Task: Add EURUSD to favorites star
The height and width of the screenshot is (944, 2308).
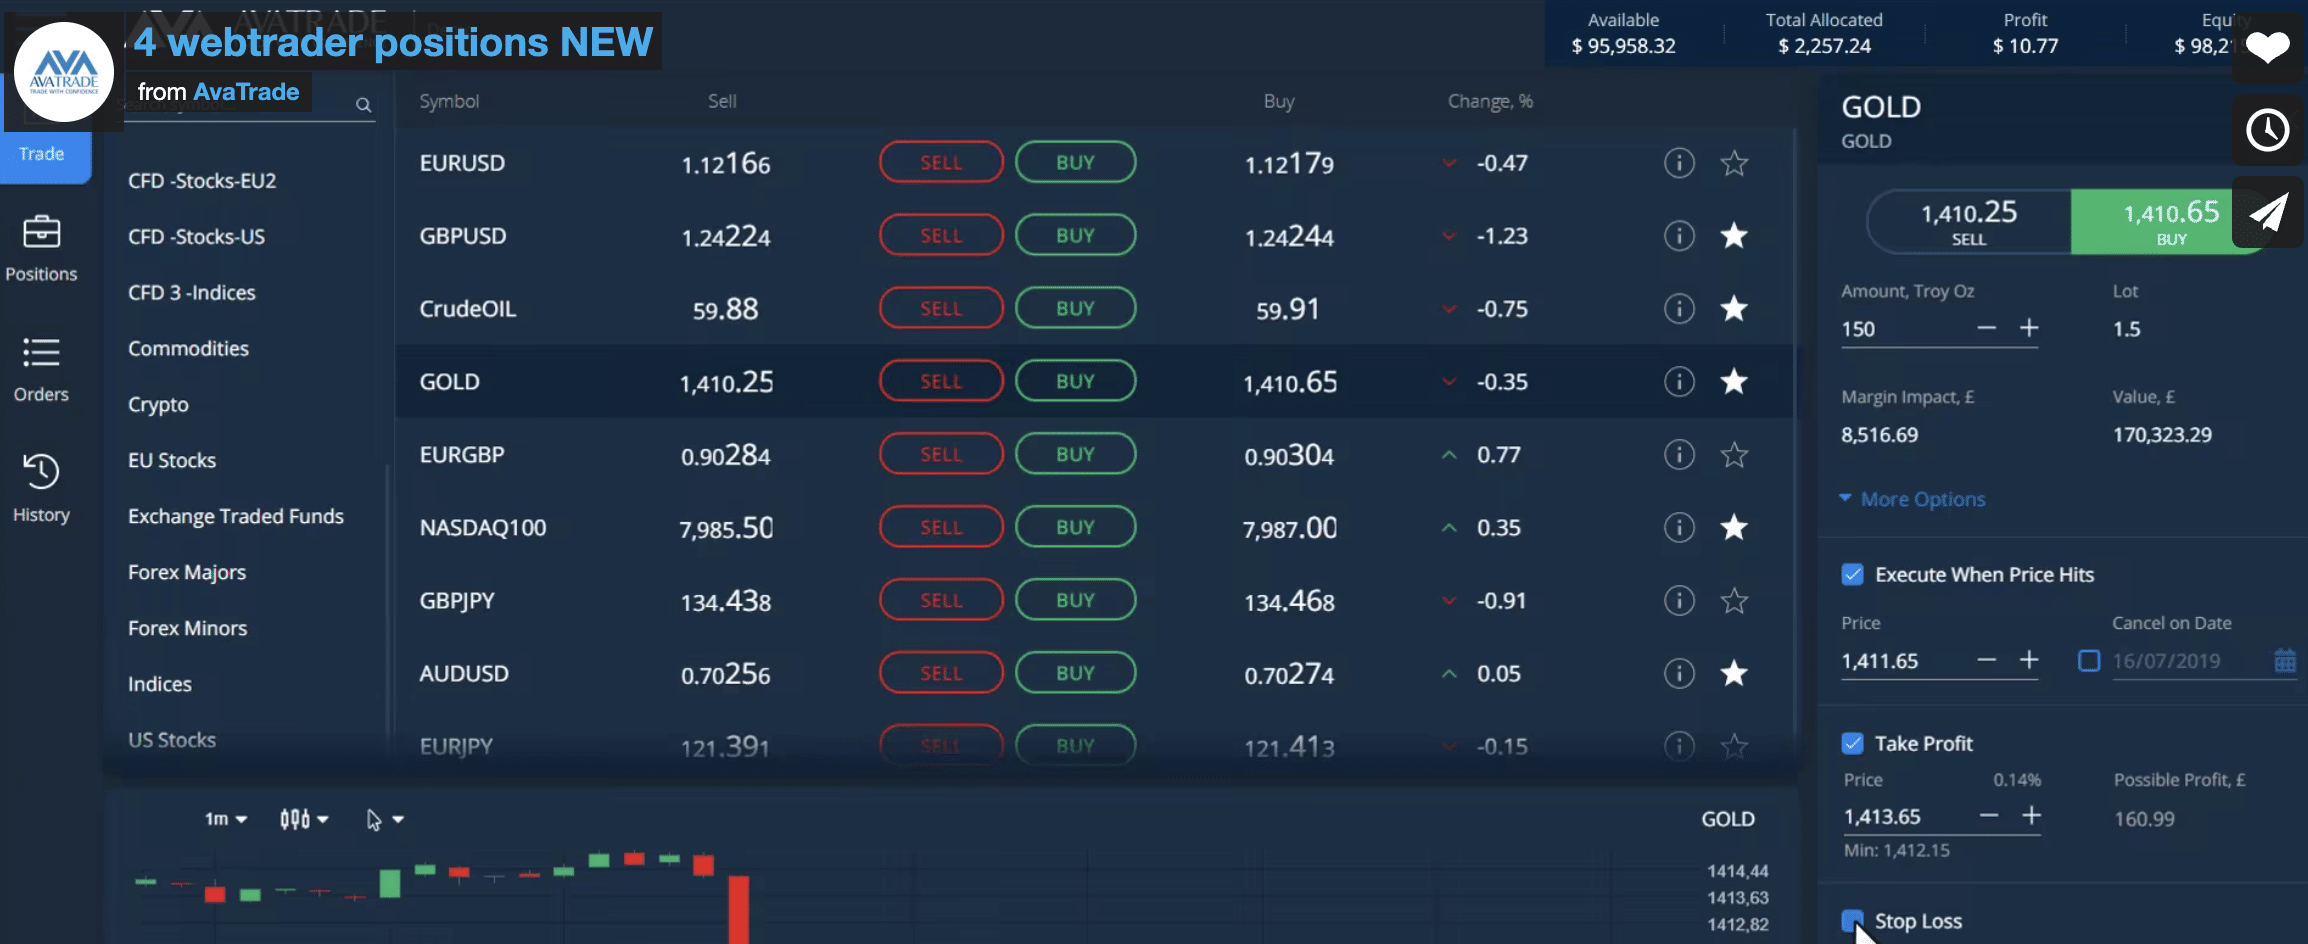Action: (1734, 163)
